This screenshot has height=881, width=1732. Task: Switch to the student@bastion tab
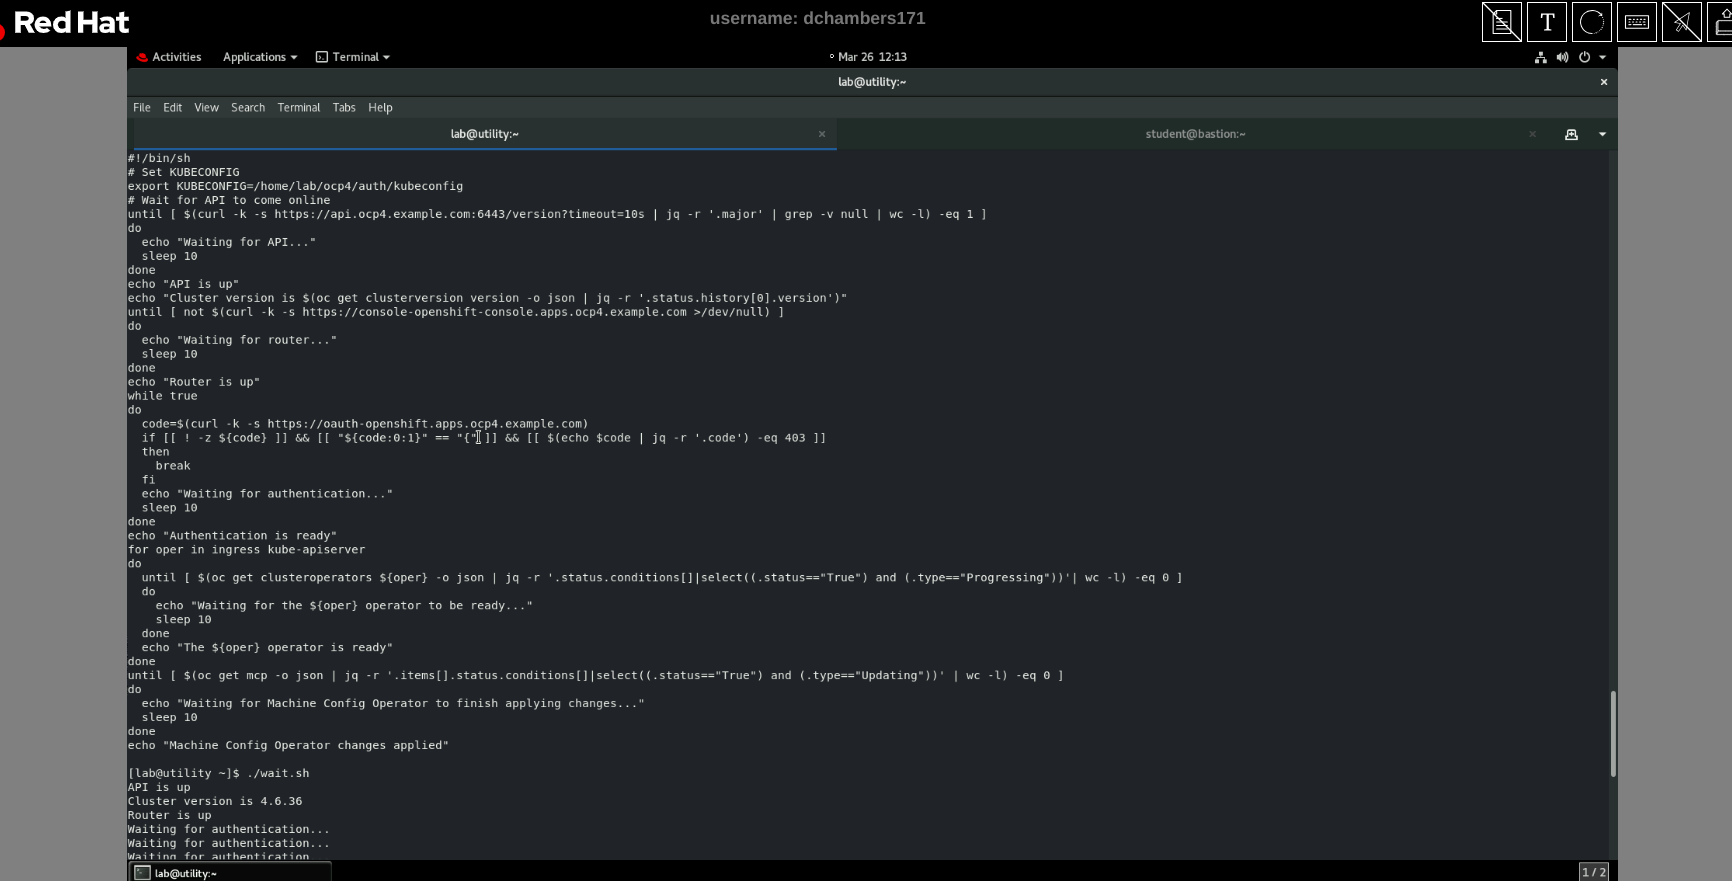pos(1195,134)
